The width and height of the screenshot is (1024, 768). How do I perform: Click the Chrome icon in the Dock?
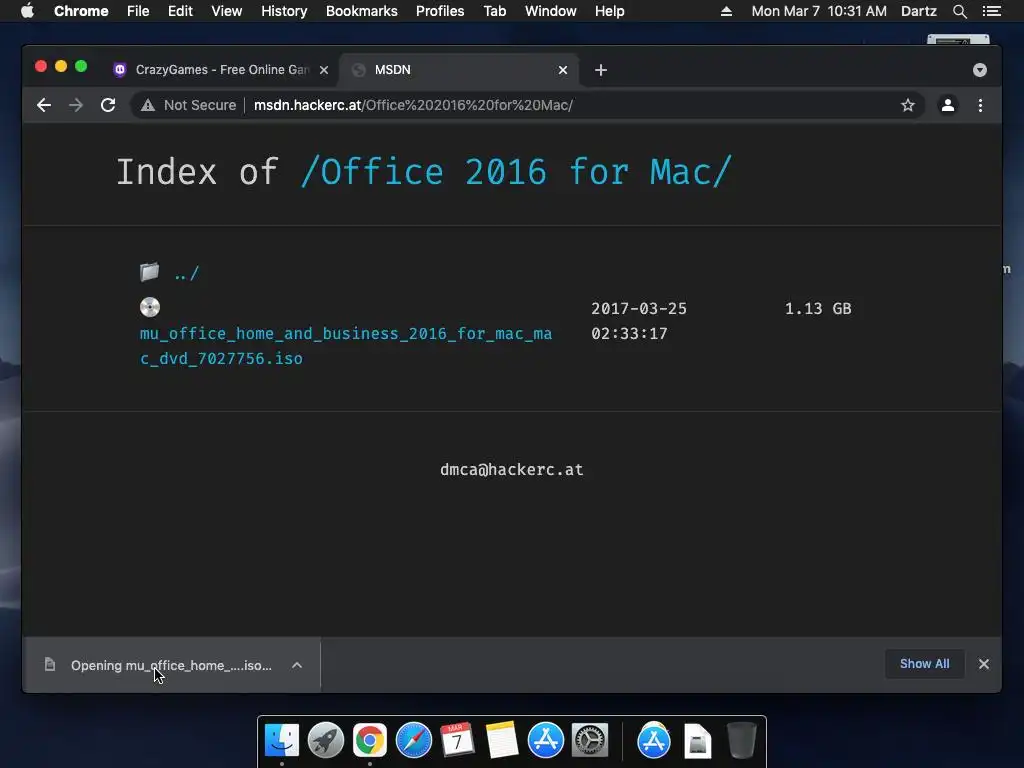370,740
